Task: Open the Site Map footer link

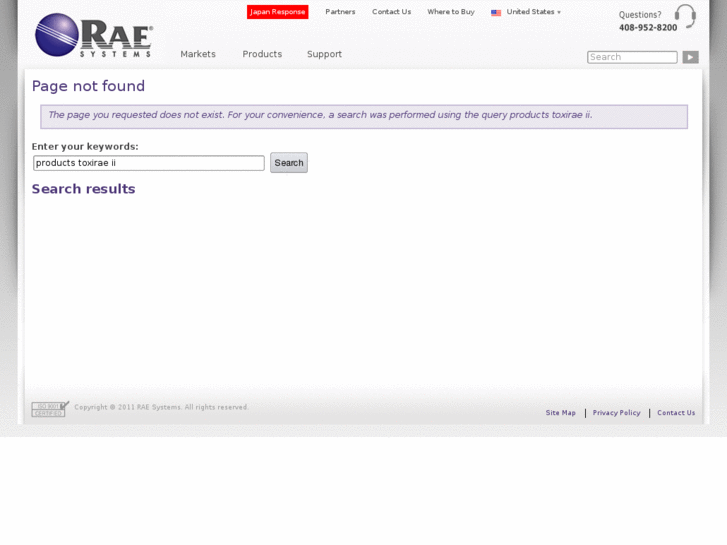Action: click(x=560, y=412)
